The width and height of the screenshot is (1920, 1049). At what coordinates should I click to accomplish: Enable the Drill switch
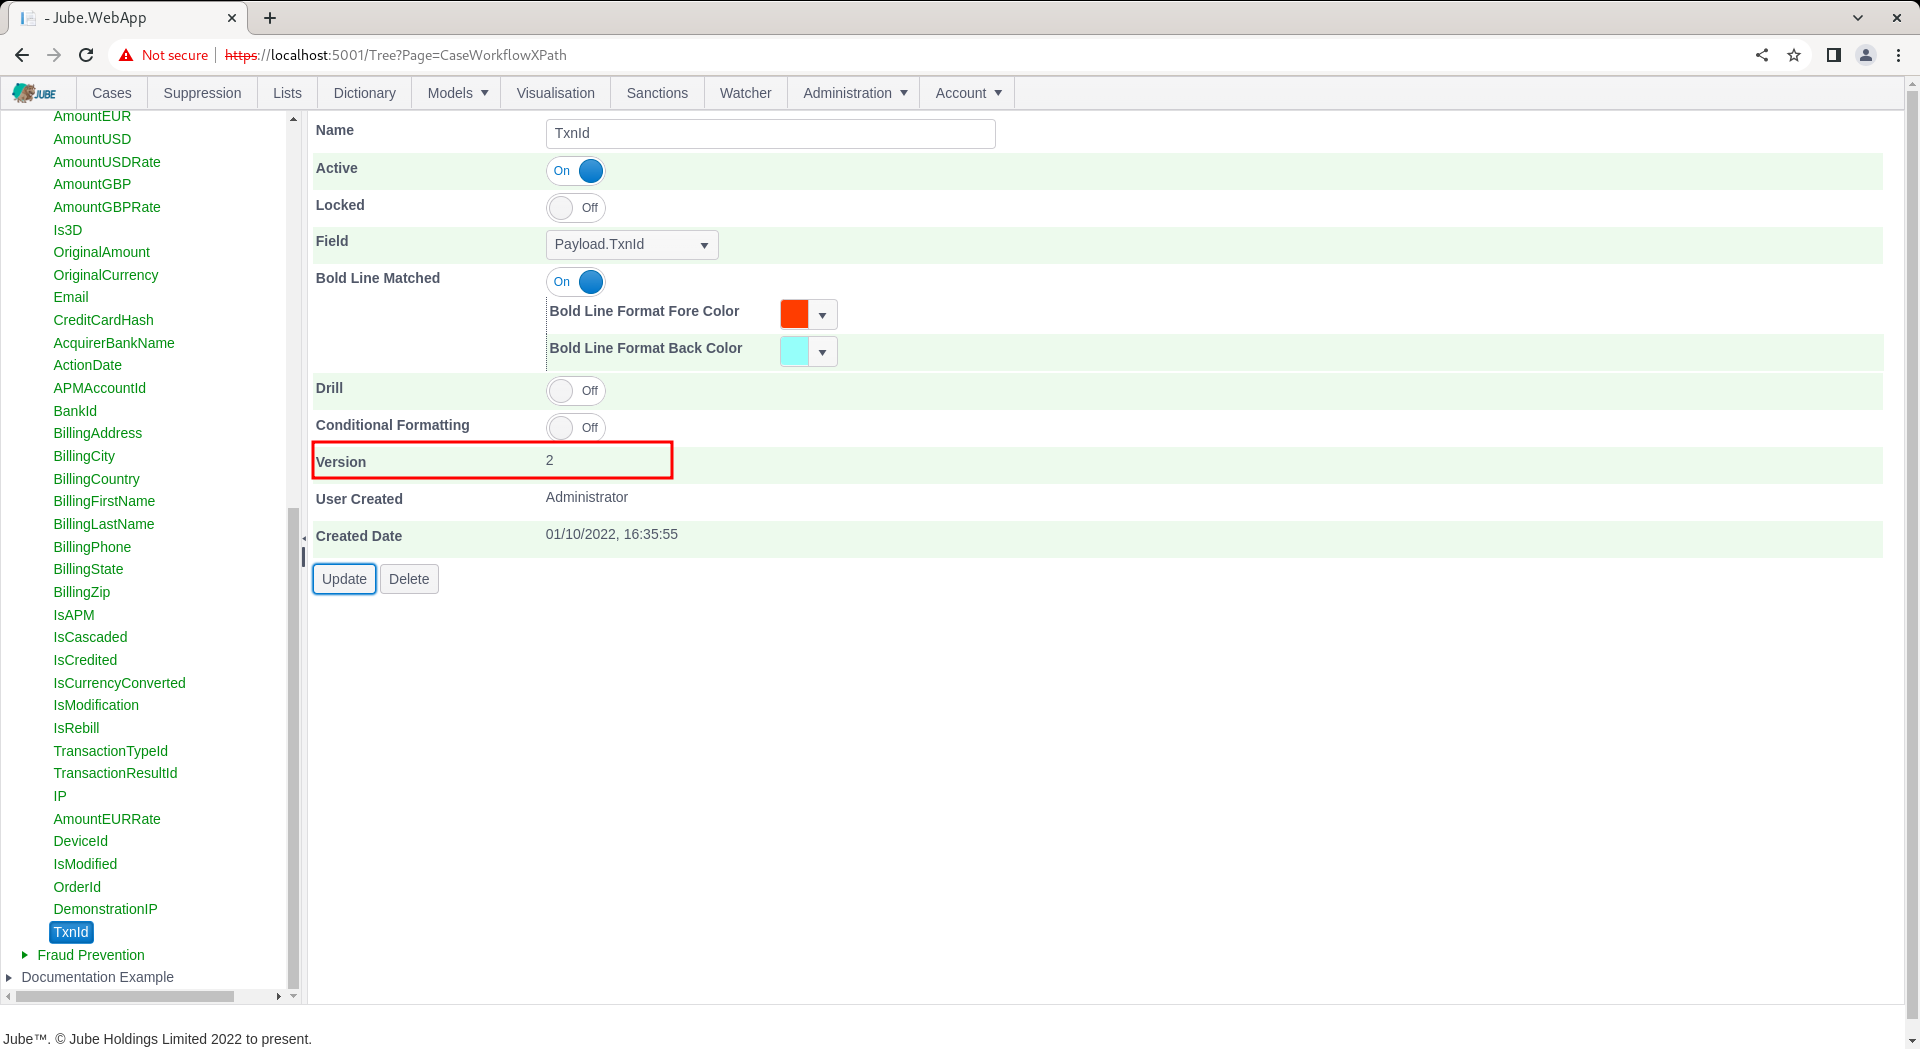coord(576,391)
